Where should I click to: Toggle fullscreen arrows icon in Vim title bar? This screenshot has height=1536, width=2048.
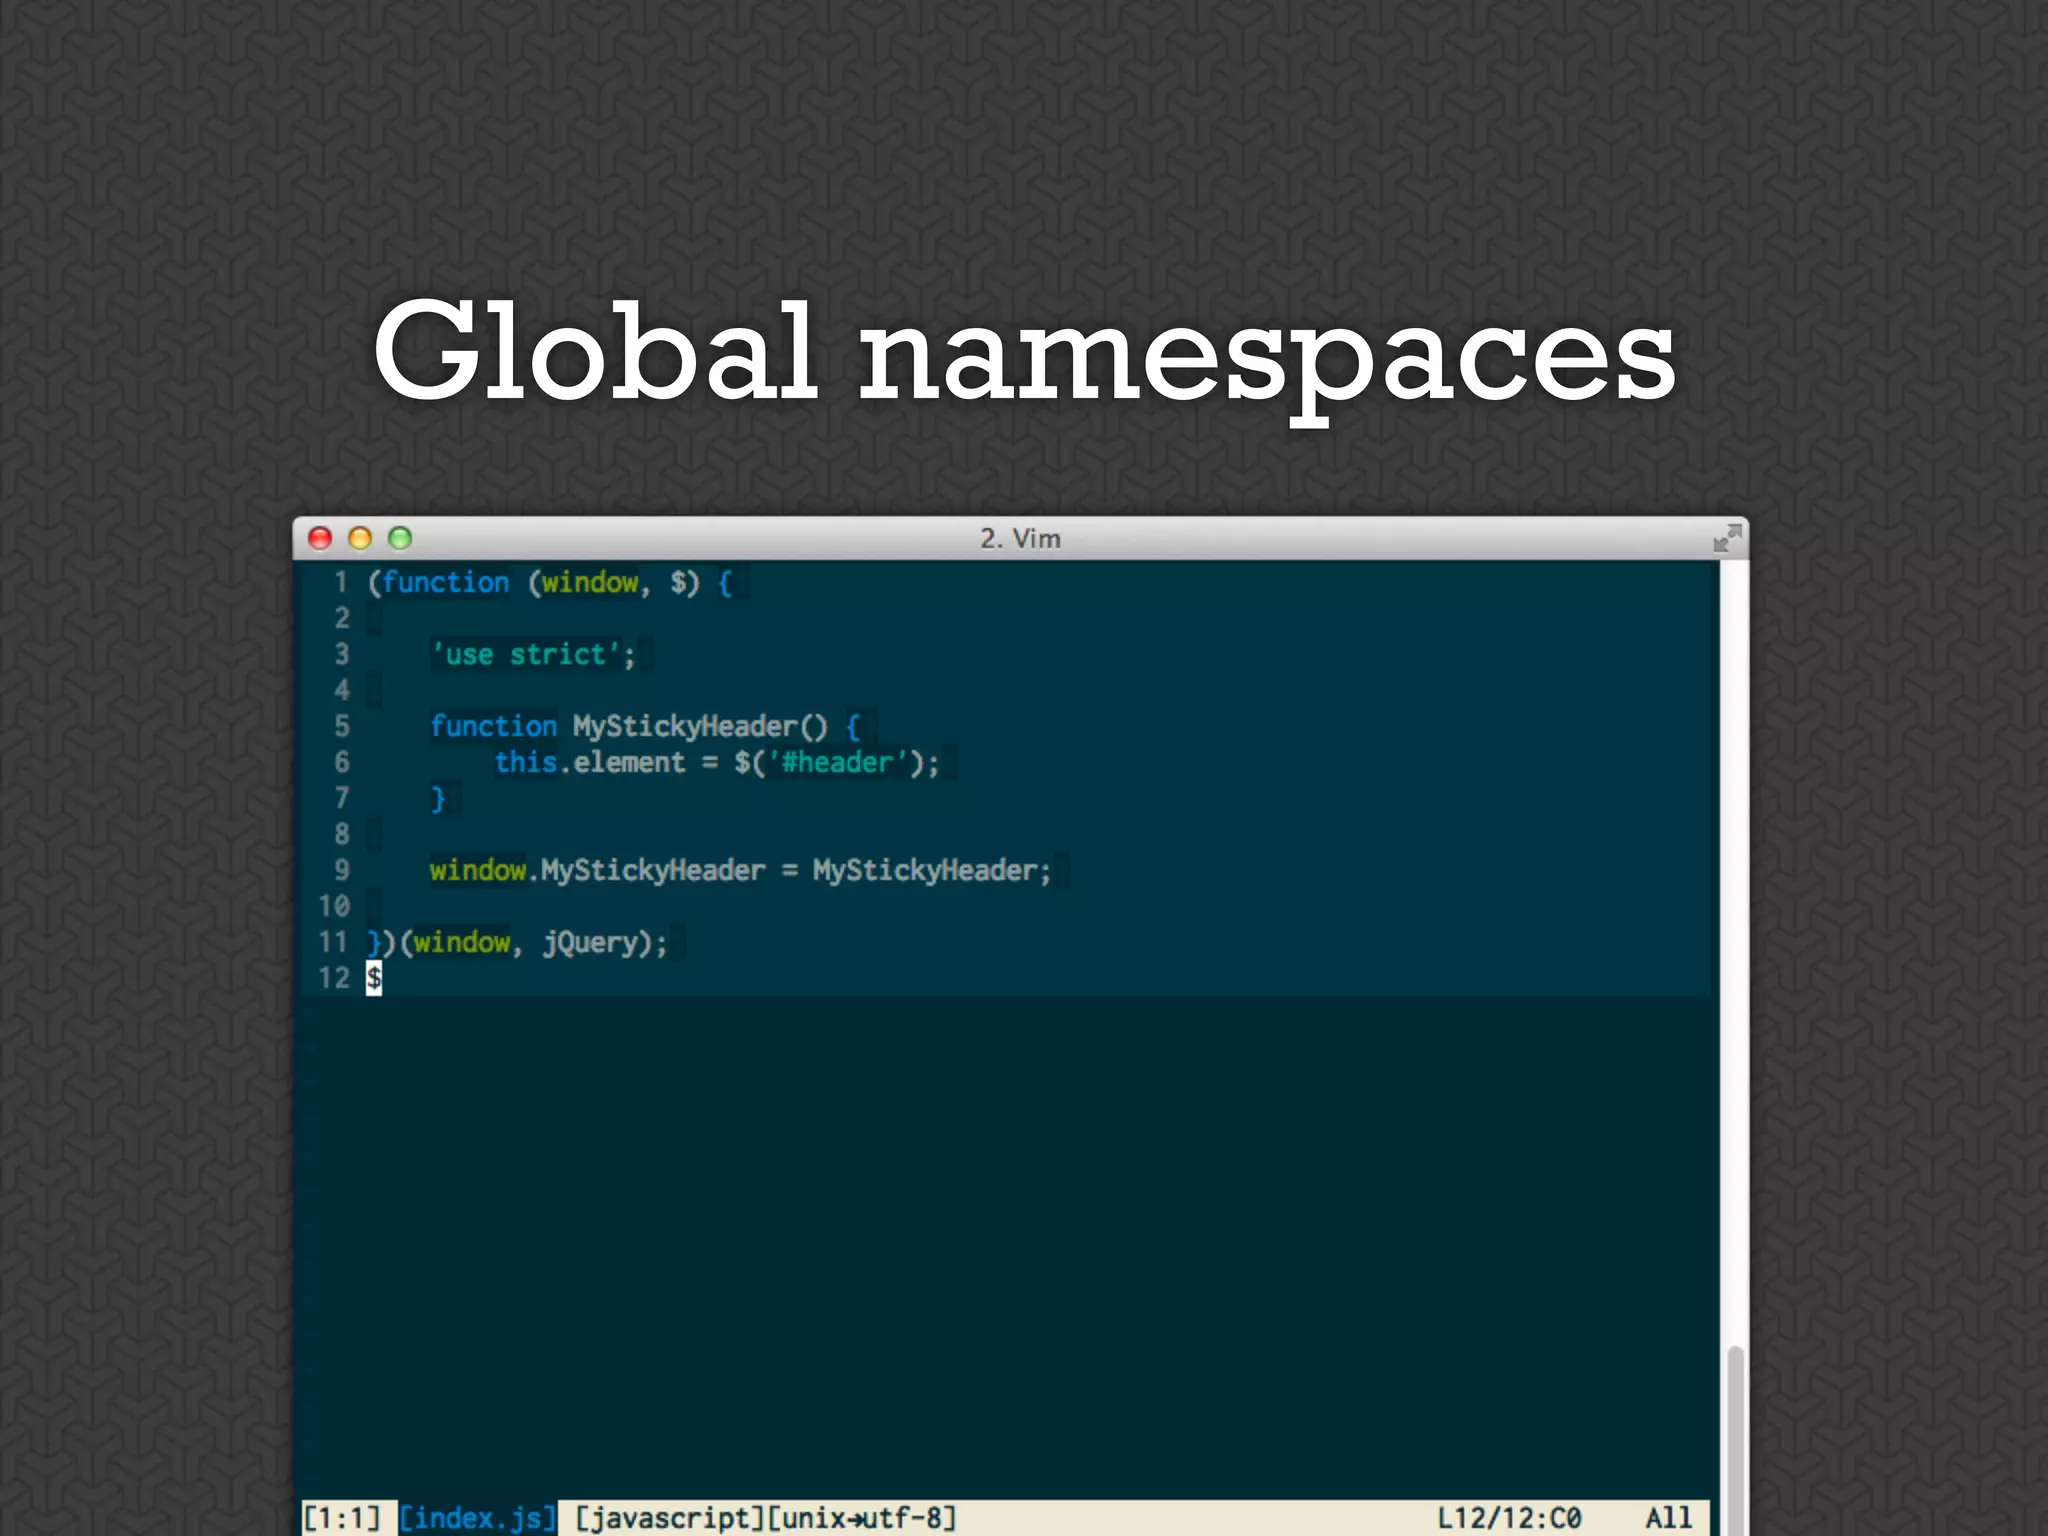(1727, 538)
